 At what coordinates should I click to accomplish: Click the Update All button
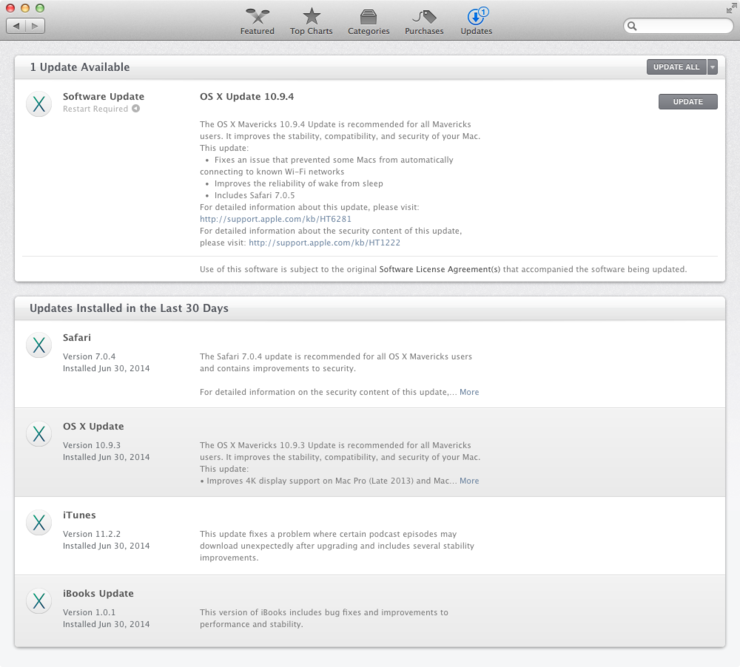(x=676, y=67)
